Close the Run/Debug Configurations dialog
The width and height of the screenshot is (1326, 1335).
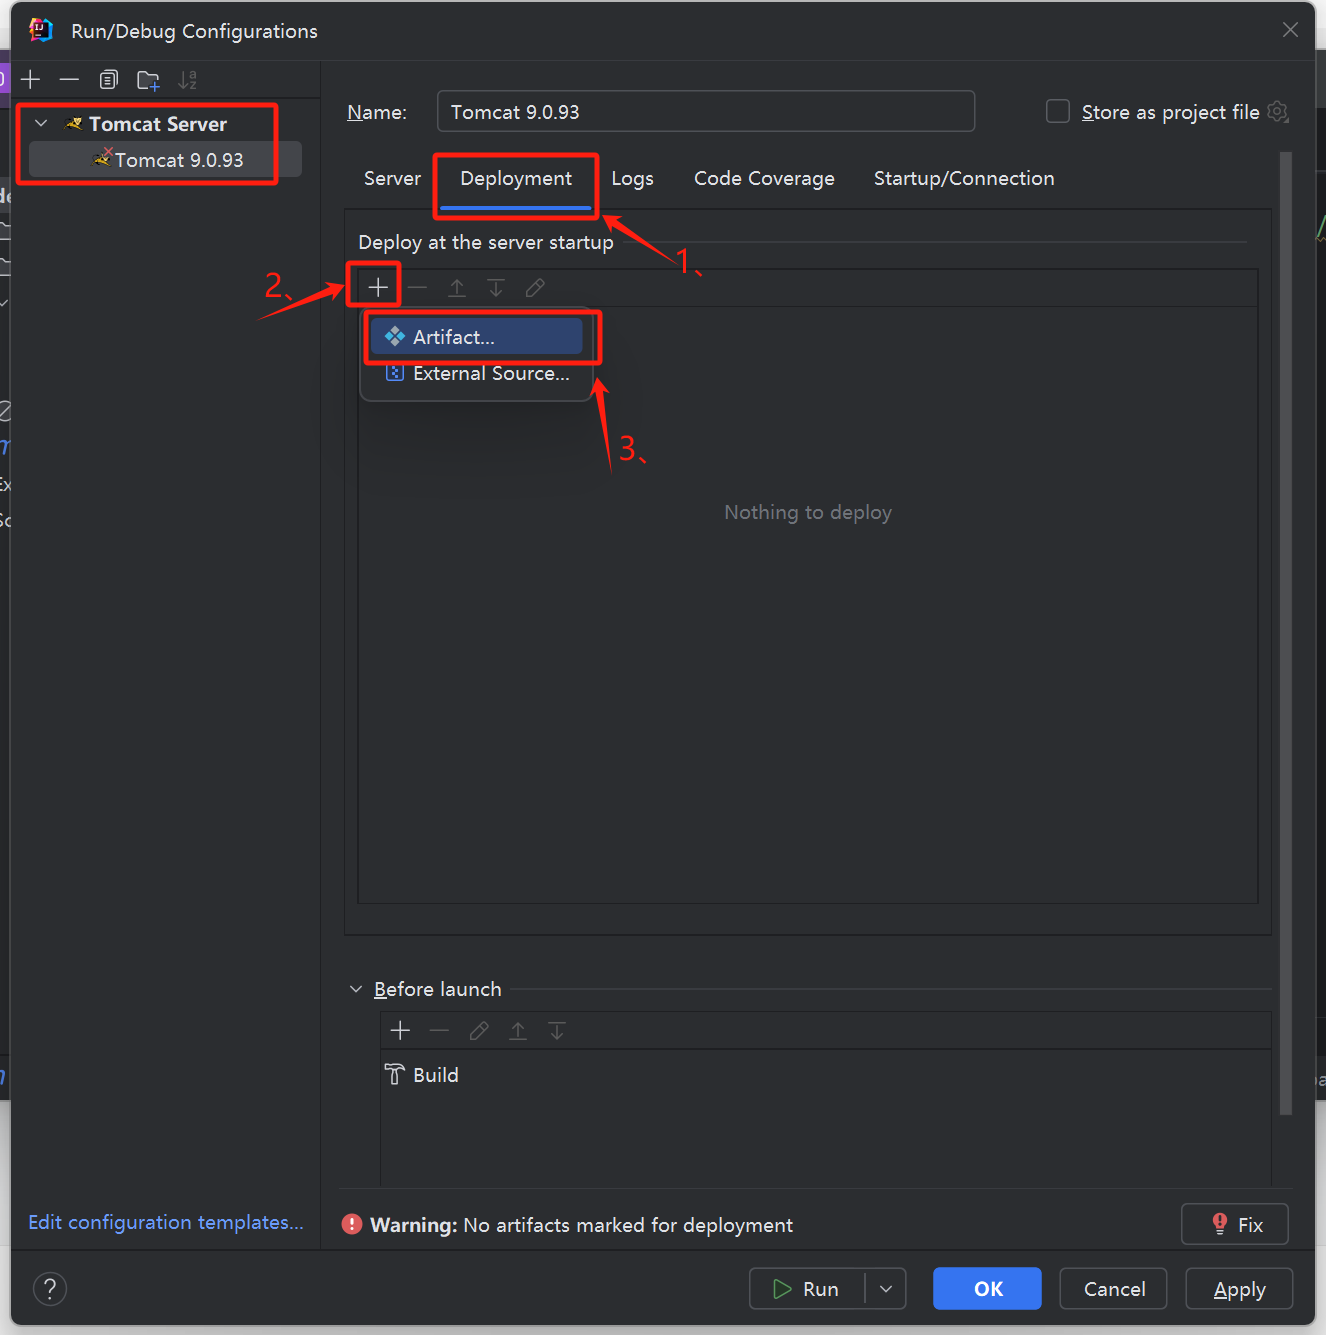tap(1290, 30)
